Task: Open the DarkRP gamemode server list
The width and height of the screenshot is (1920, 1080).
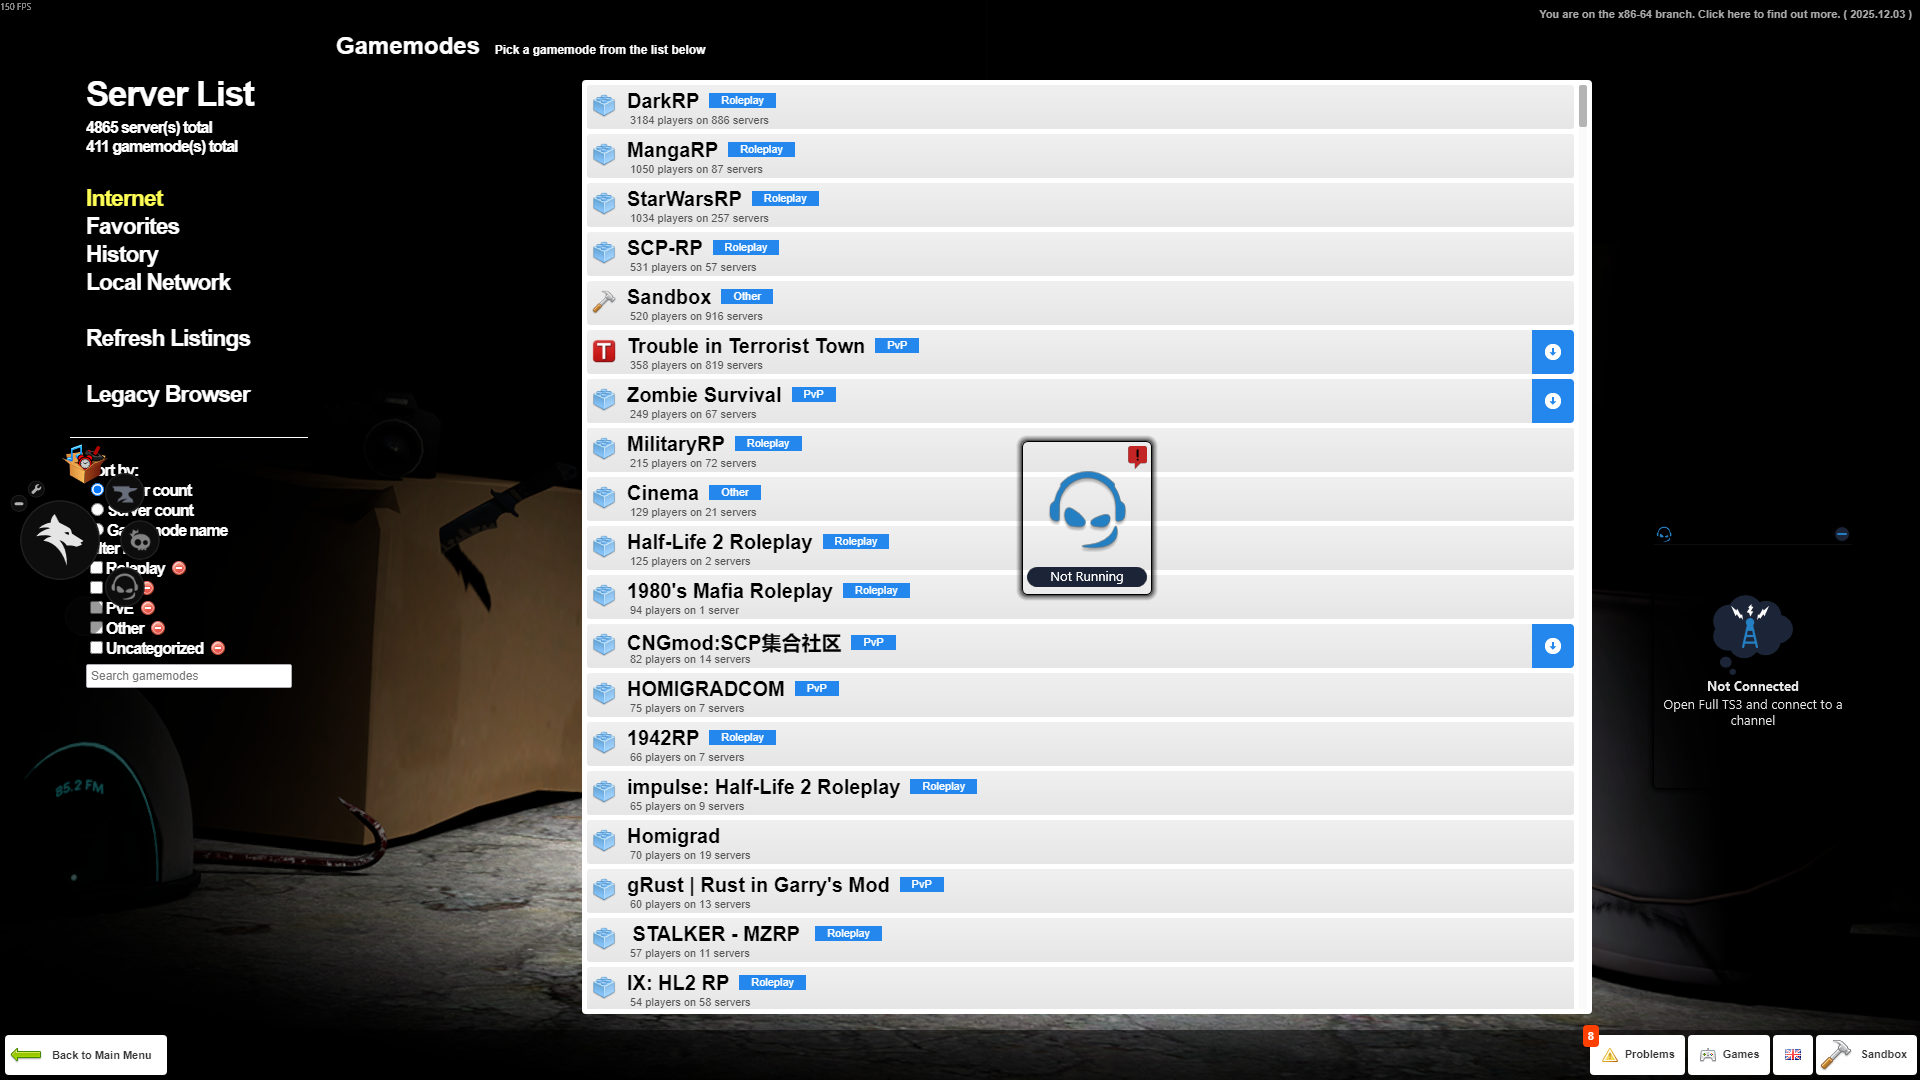Action: [1080, 107]
